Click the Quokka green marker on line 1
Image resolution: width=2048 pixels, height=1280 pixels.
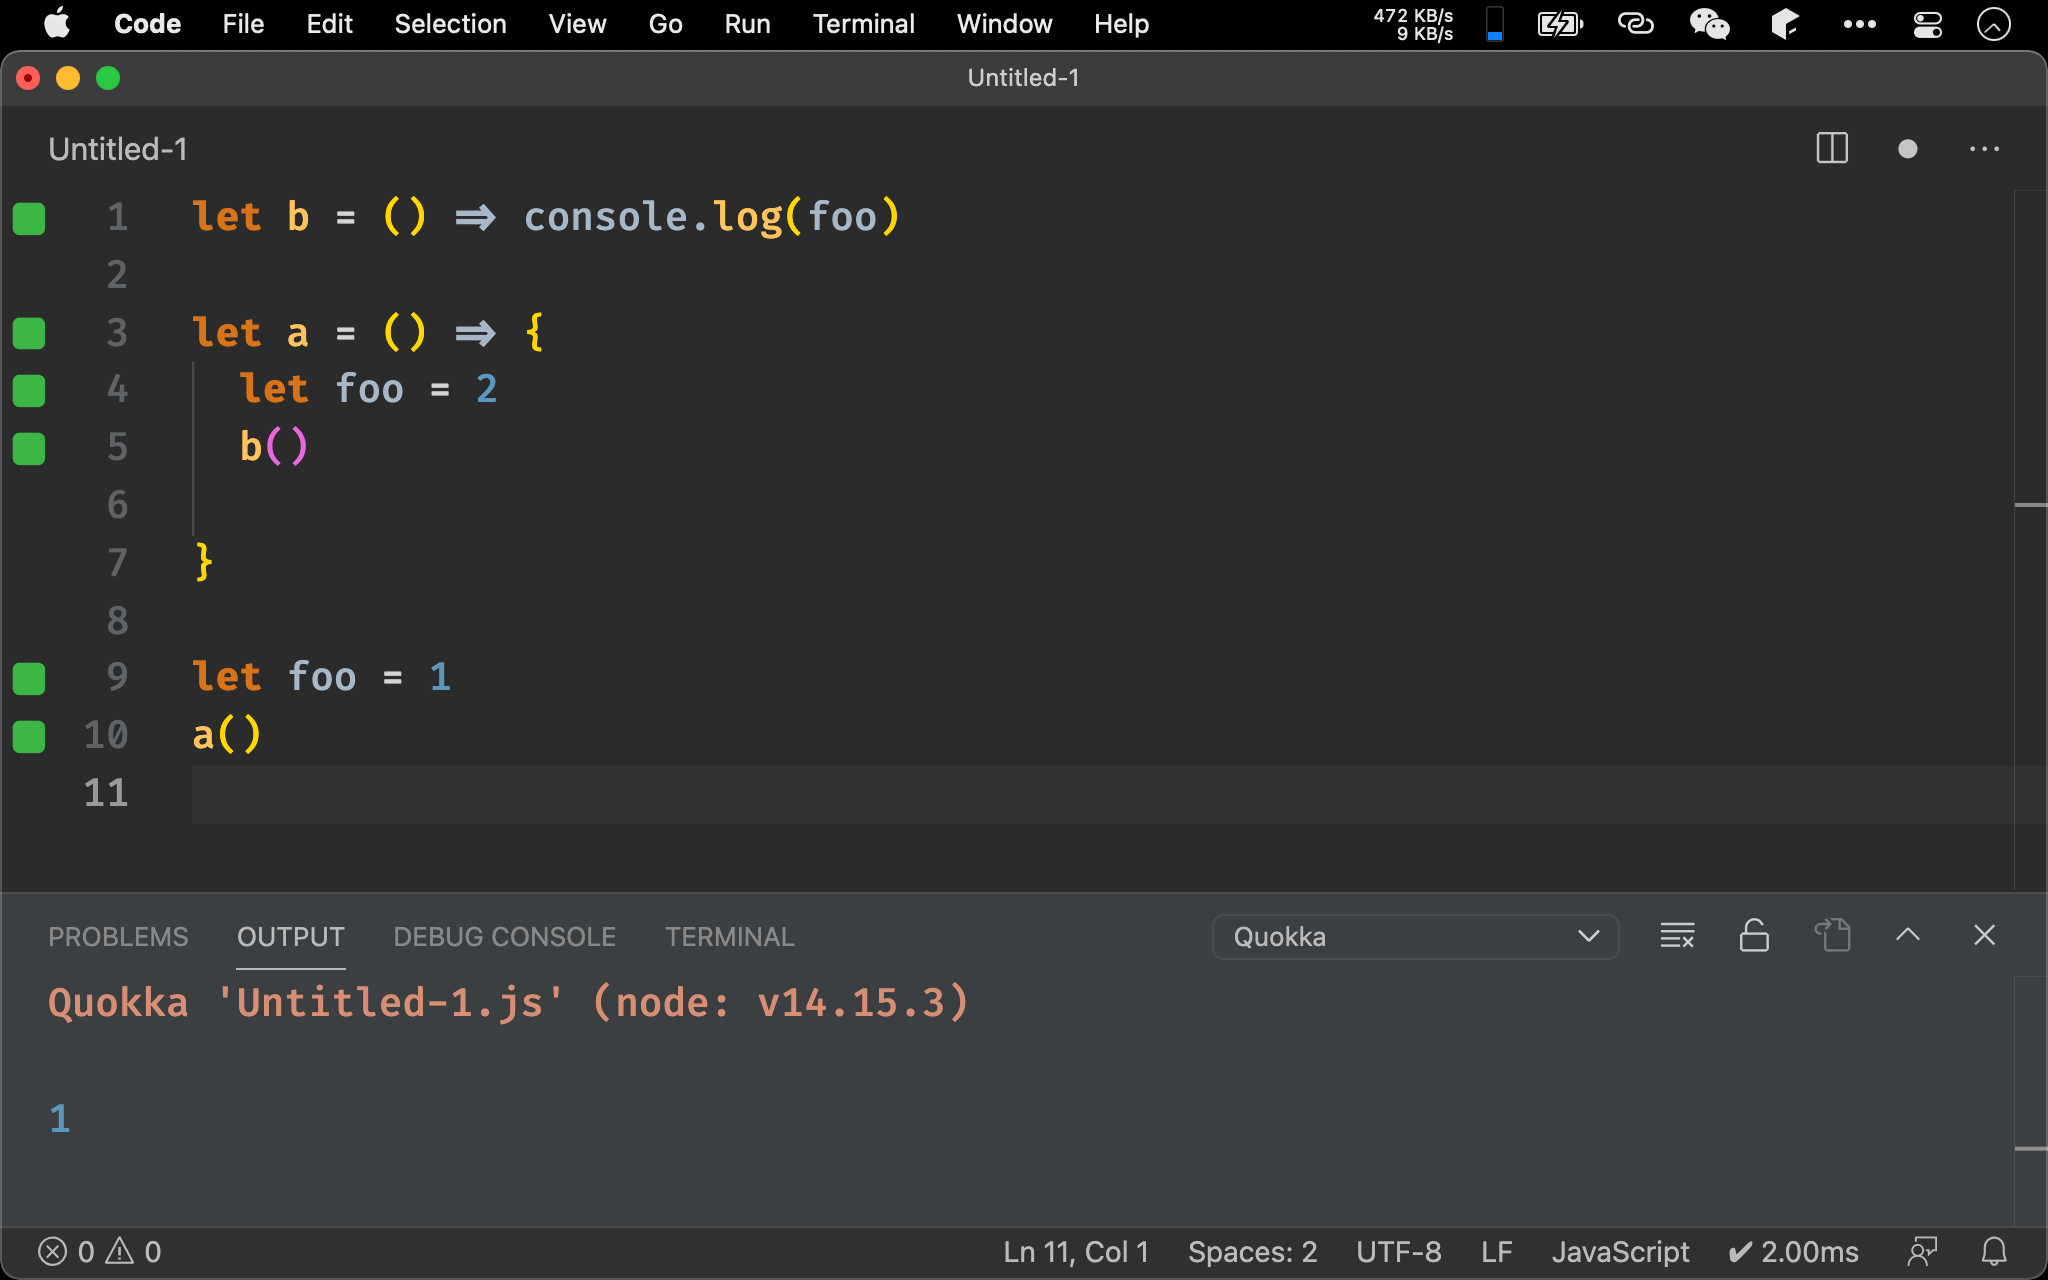tap(29, 218)
